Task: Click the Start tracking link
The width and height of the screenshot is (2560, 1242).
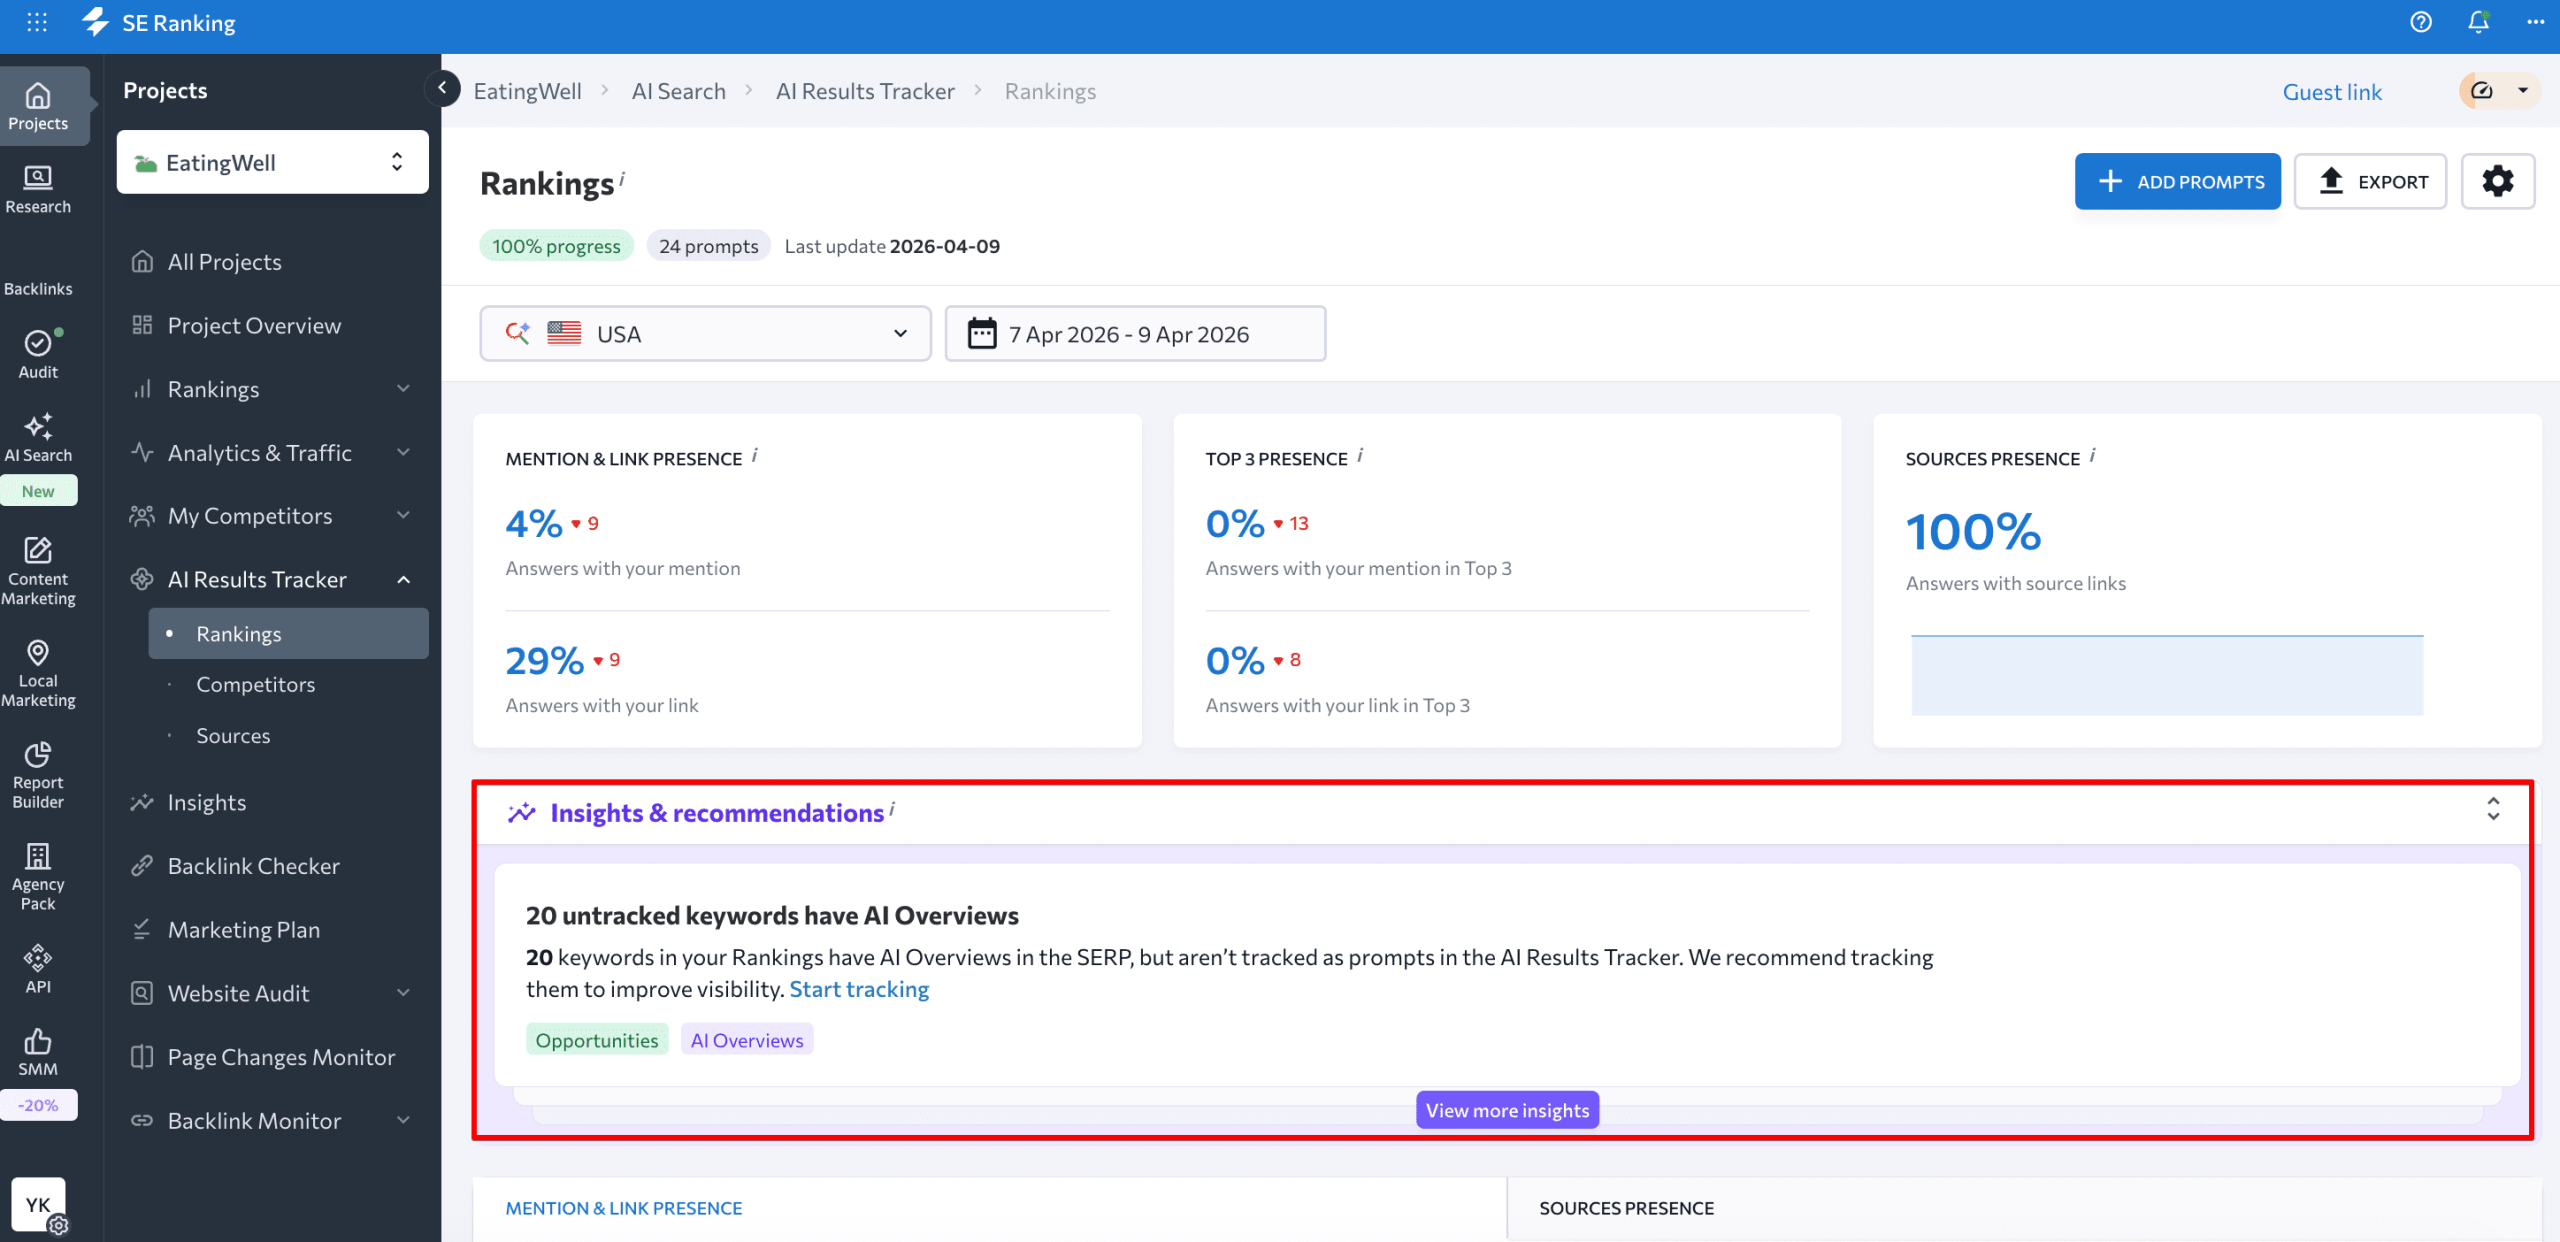Action: coord(858,988)
